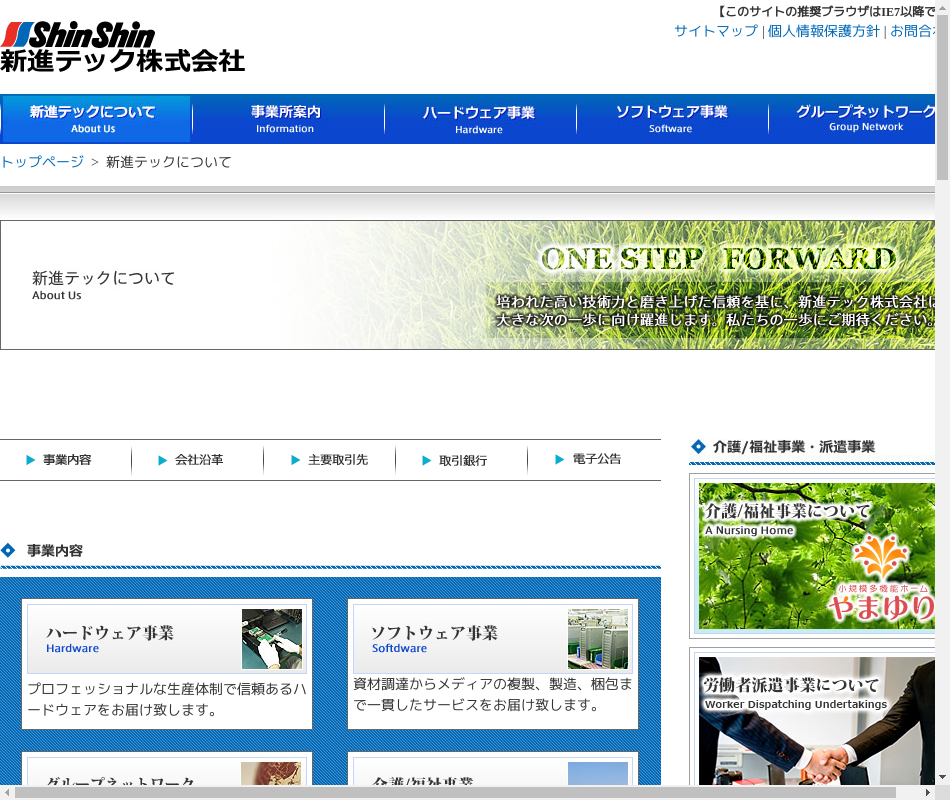Viewport: 950px width, 800px height.
Task: Select the 事業所案内 Information menu item
Action: (x=286, y=119)
